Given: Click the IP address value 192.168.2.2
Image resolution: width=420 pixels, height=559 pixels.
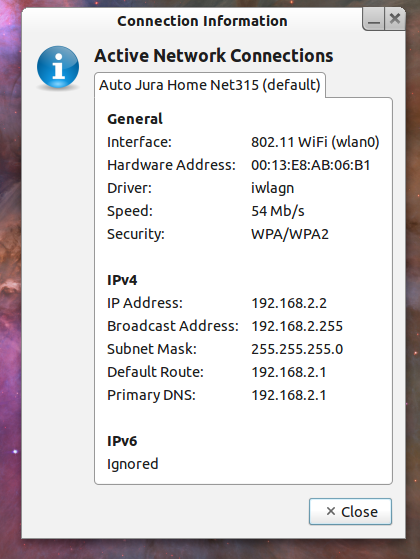Looking at the screenshot, I should pyautogui.click(x=289, y=303).
